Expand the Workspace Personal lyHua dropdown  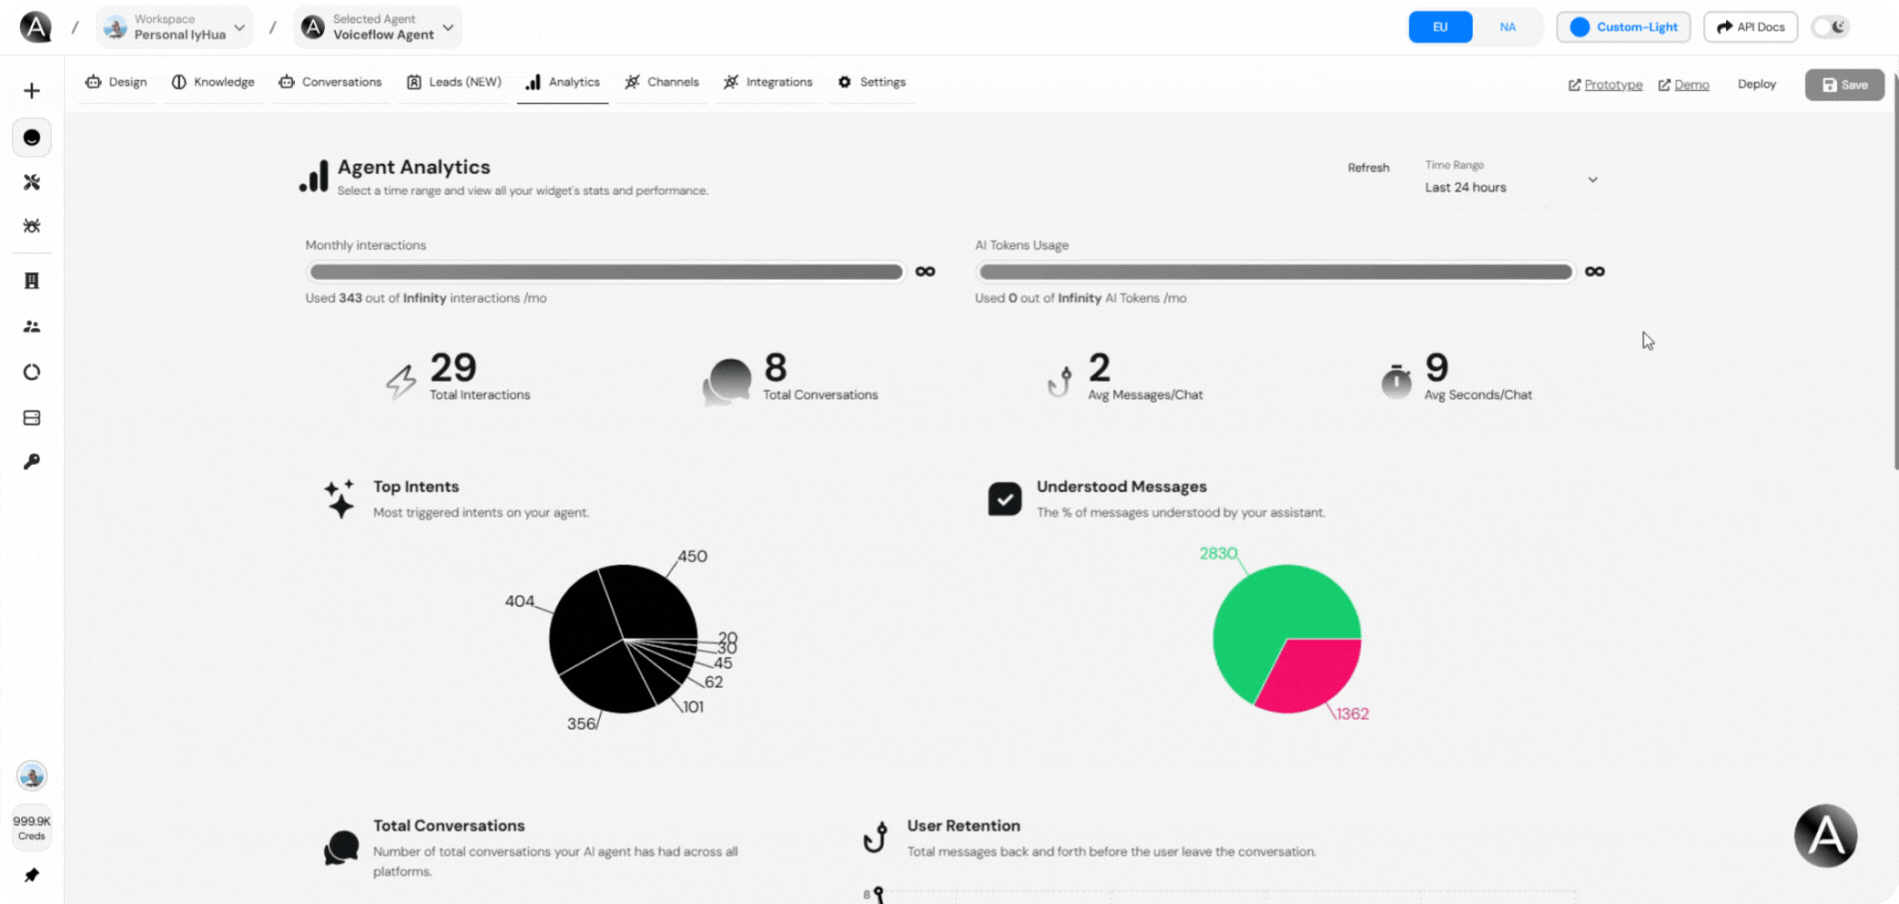tap(175, 27)
